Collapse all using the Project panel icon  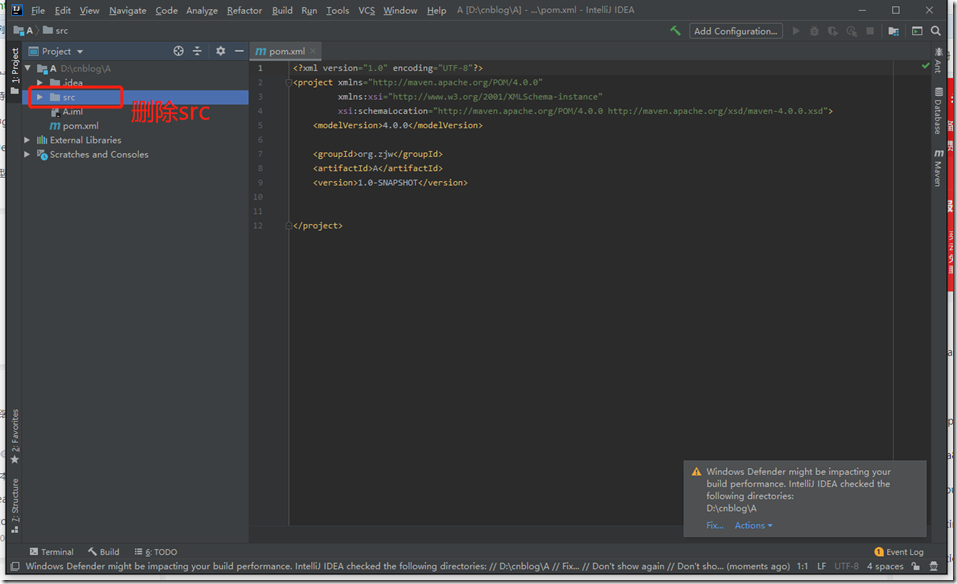[x=197, y=51]
